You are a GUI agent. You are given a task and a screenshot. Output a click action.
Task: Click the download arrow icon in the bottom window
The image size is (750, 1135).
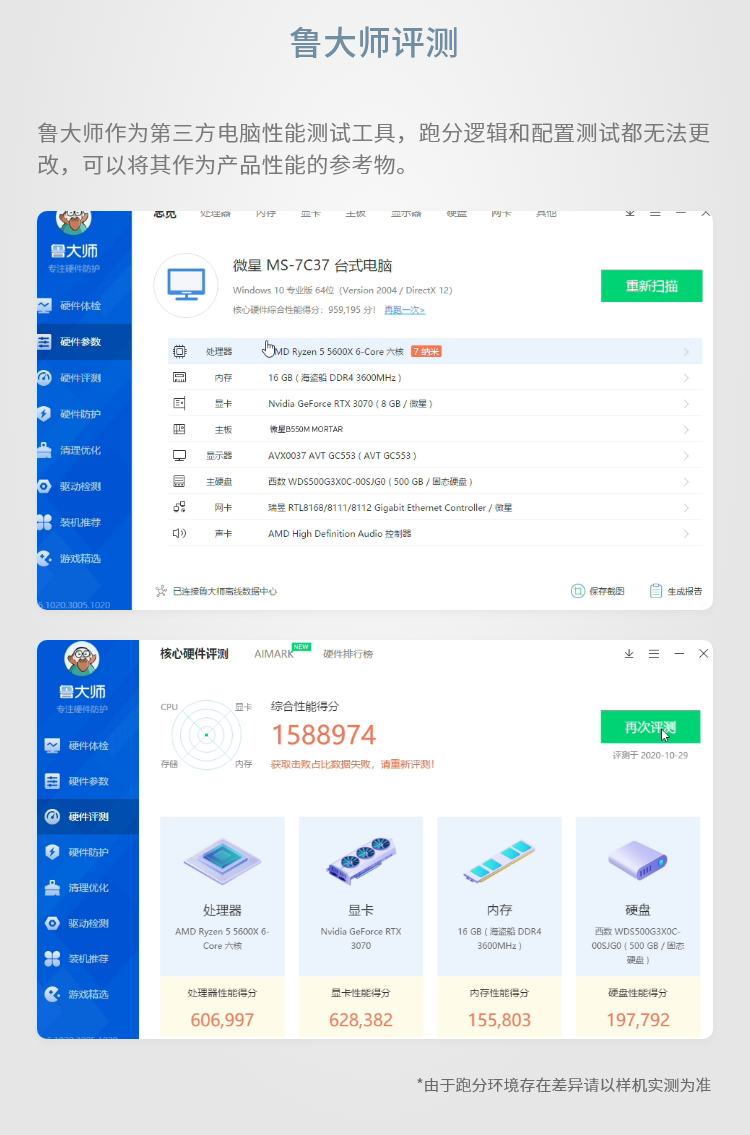[629, 654]
